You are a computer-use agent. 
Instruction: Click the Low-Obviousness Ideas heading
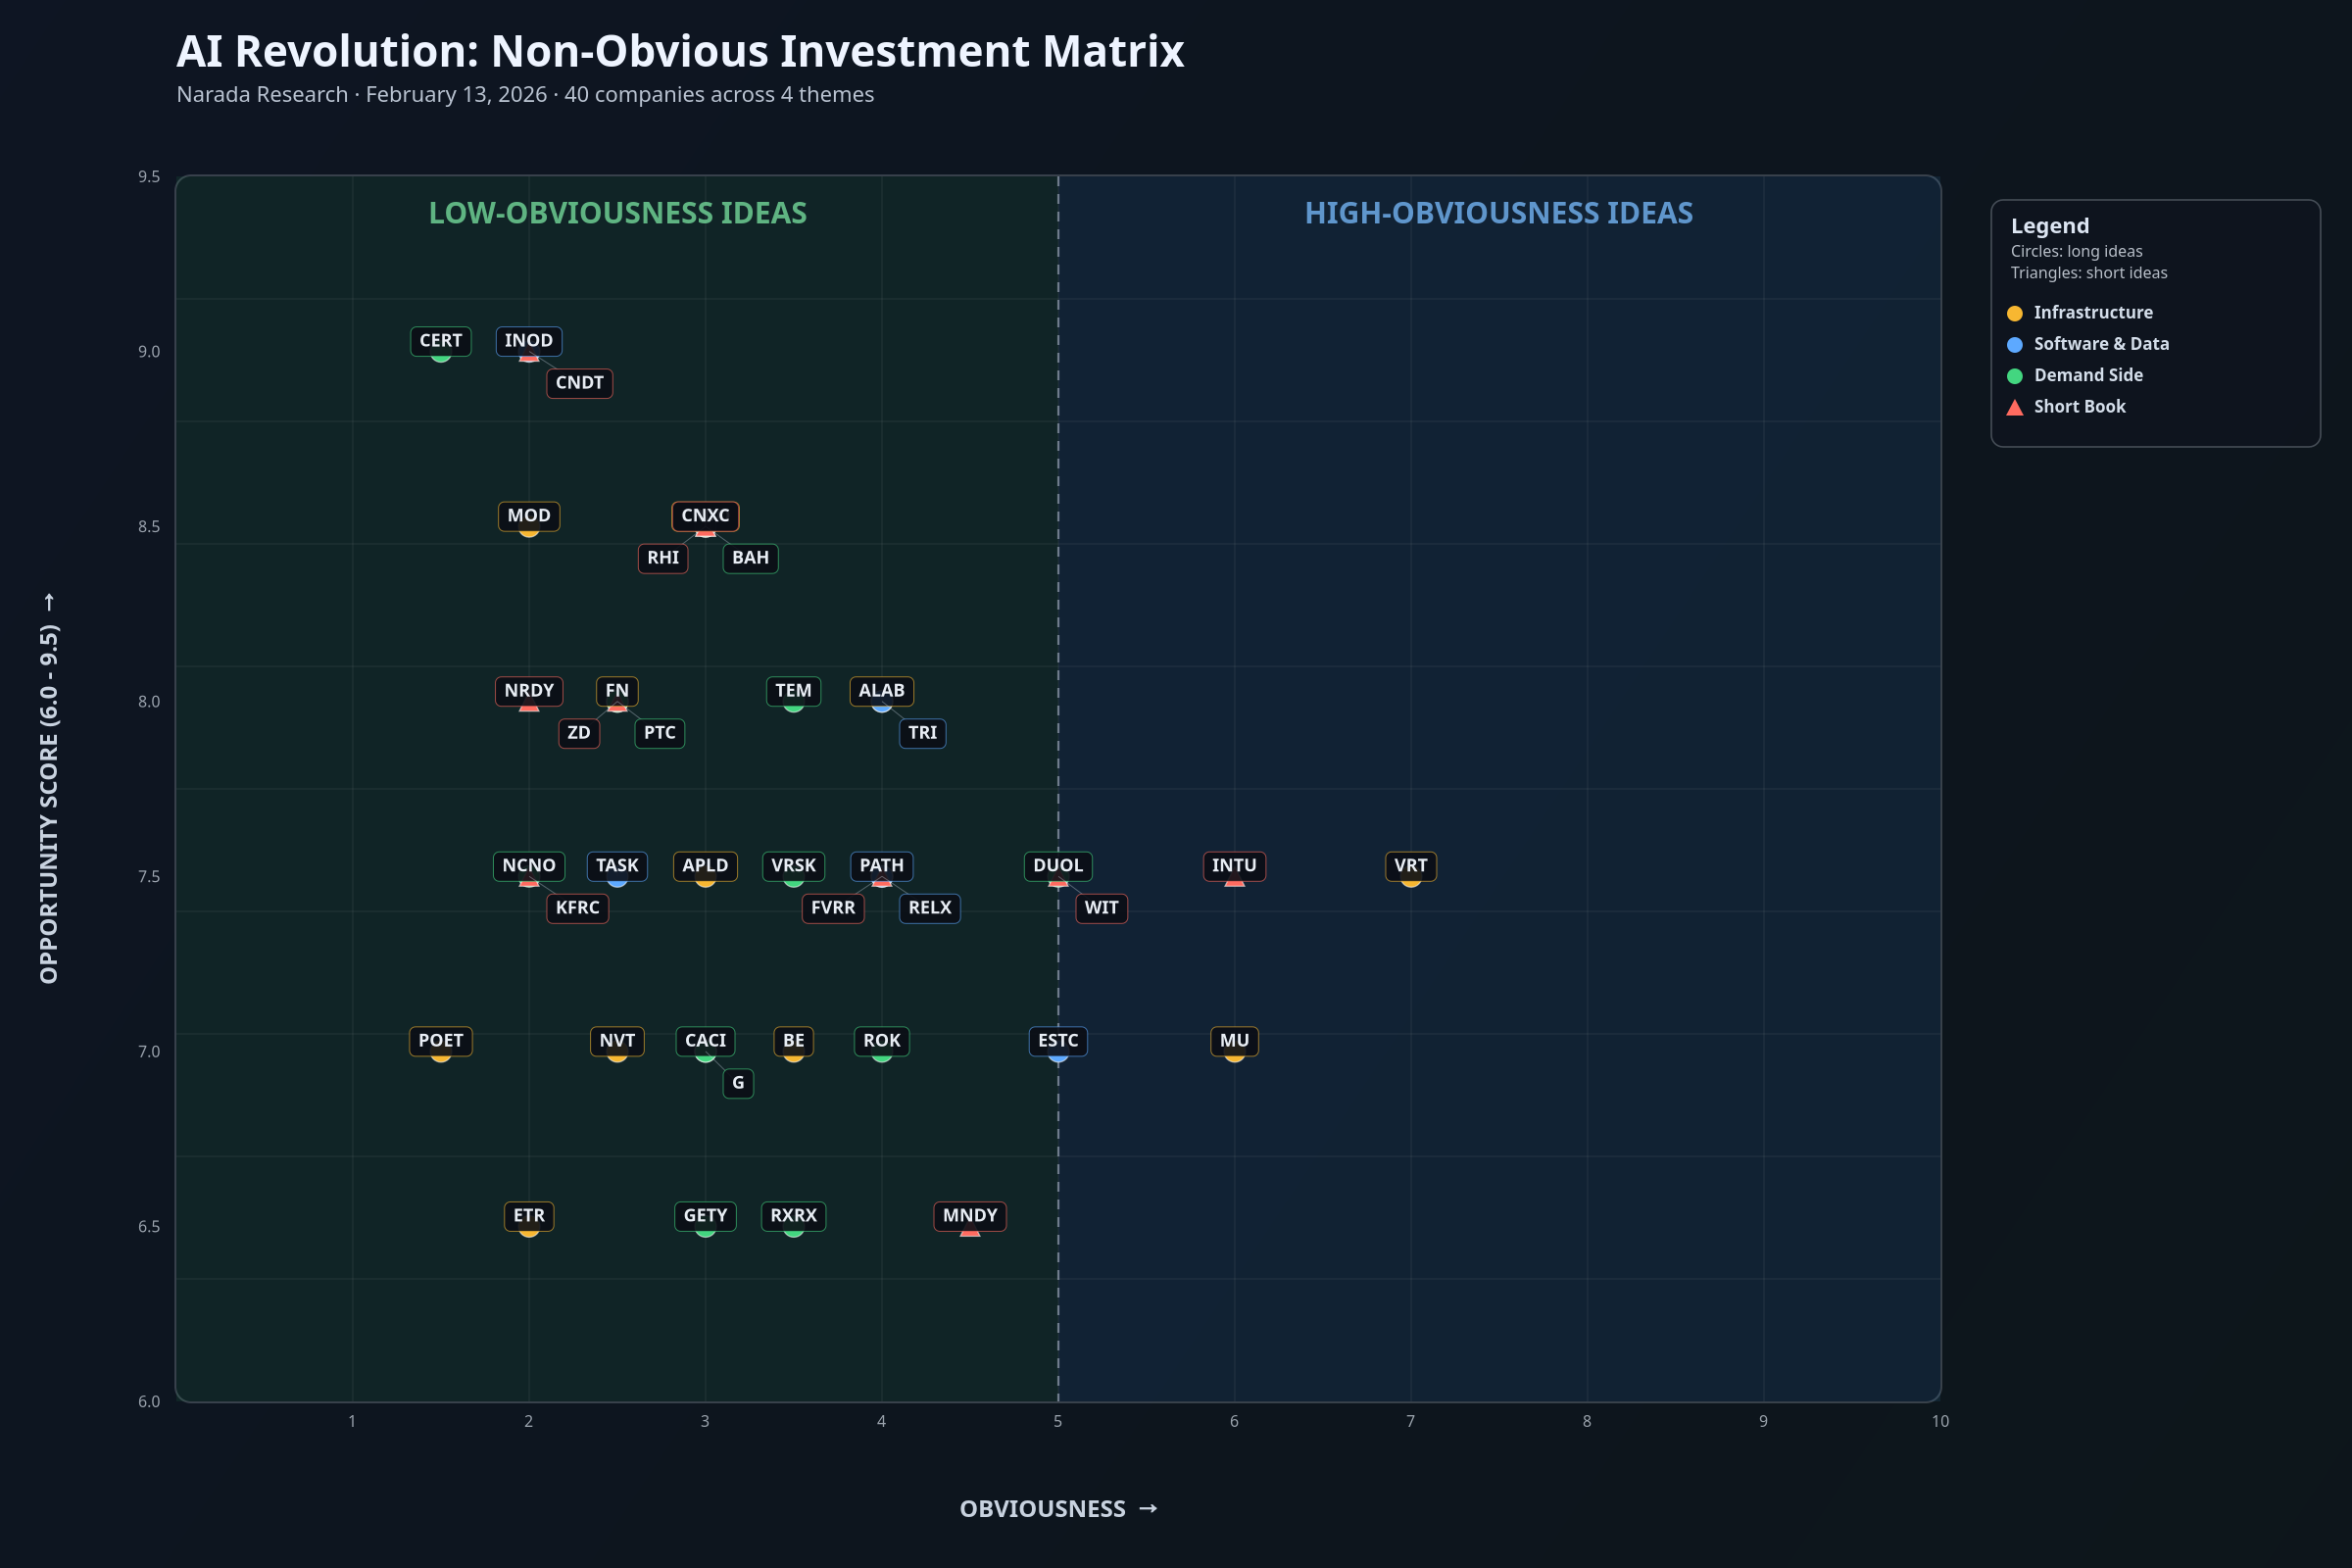(x=617, y=213)
